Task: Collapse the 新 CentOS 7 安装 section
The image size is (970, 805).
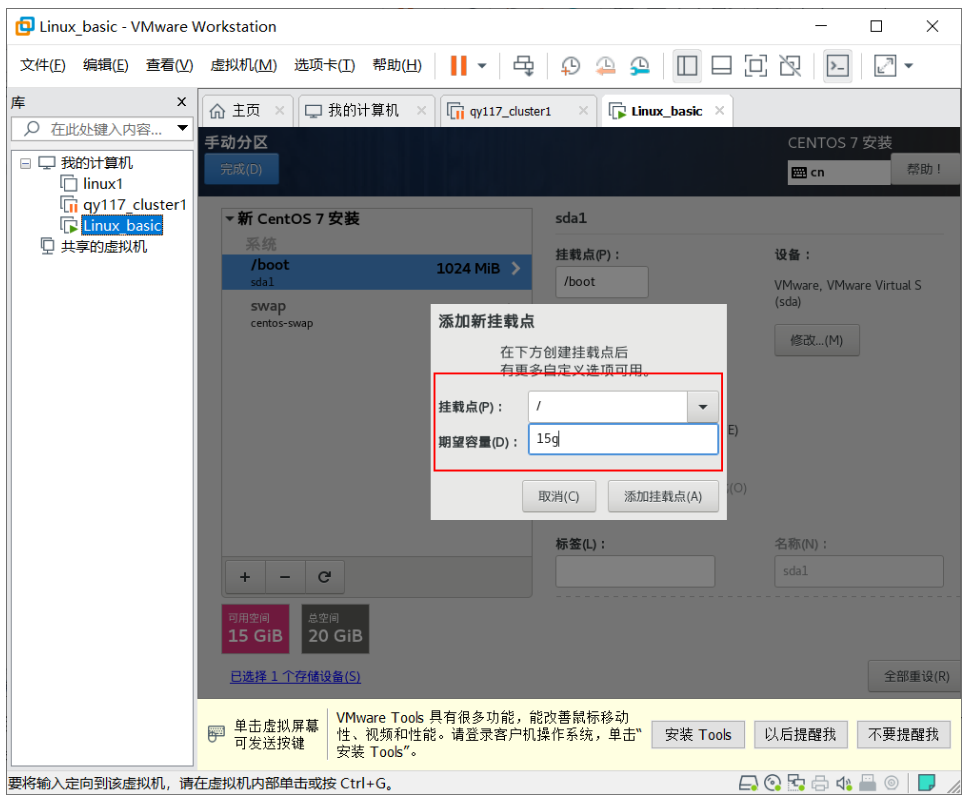Action: (x=230, y=218)
